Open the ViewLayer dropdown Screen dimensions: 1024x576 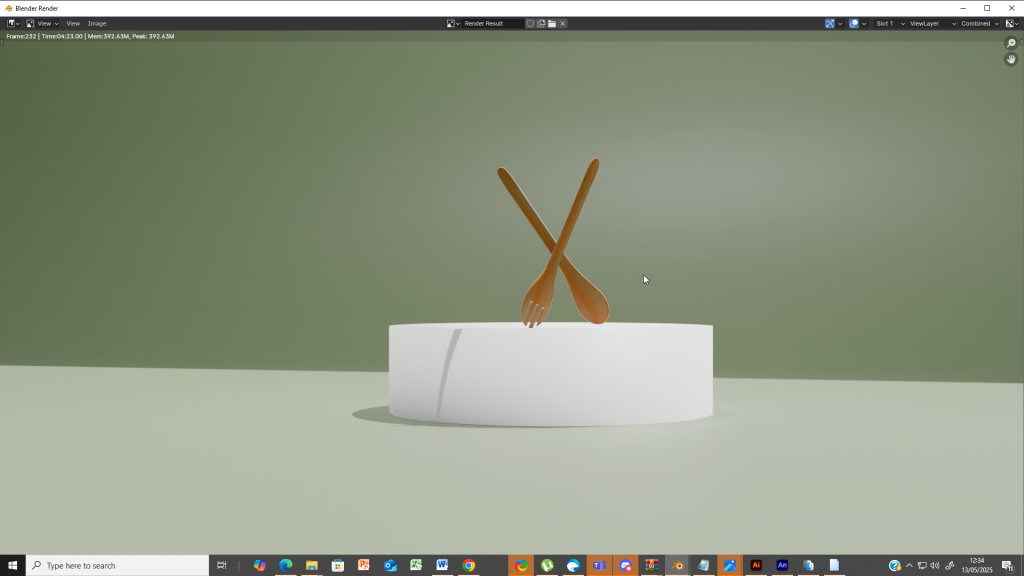pos(932,23)
